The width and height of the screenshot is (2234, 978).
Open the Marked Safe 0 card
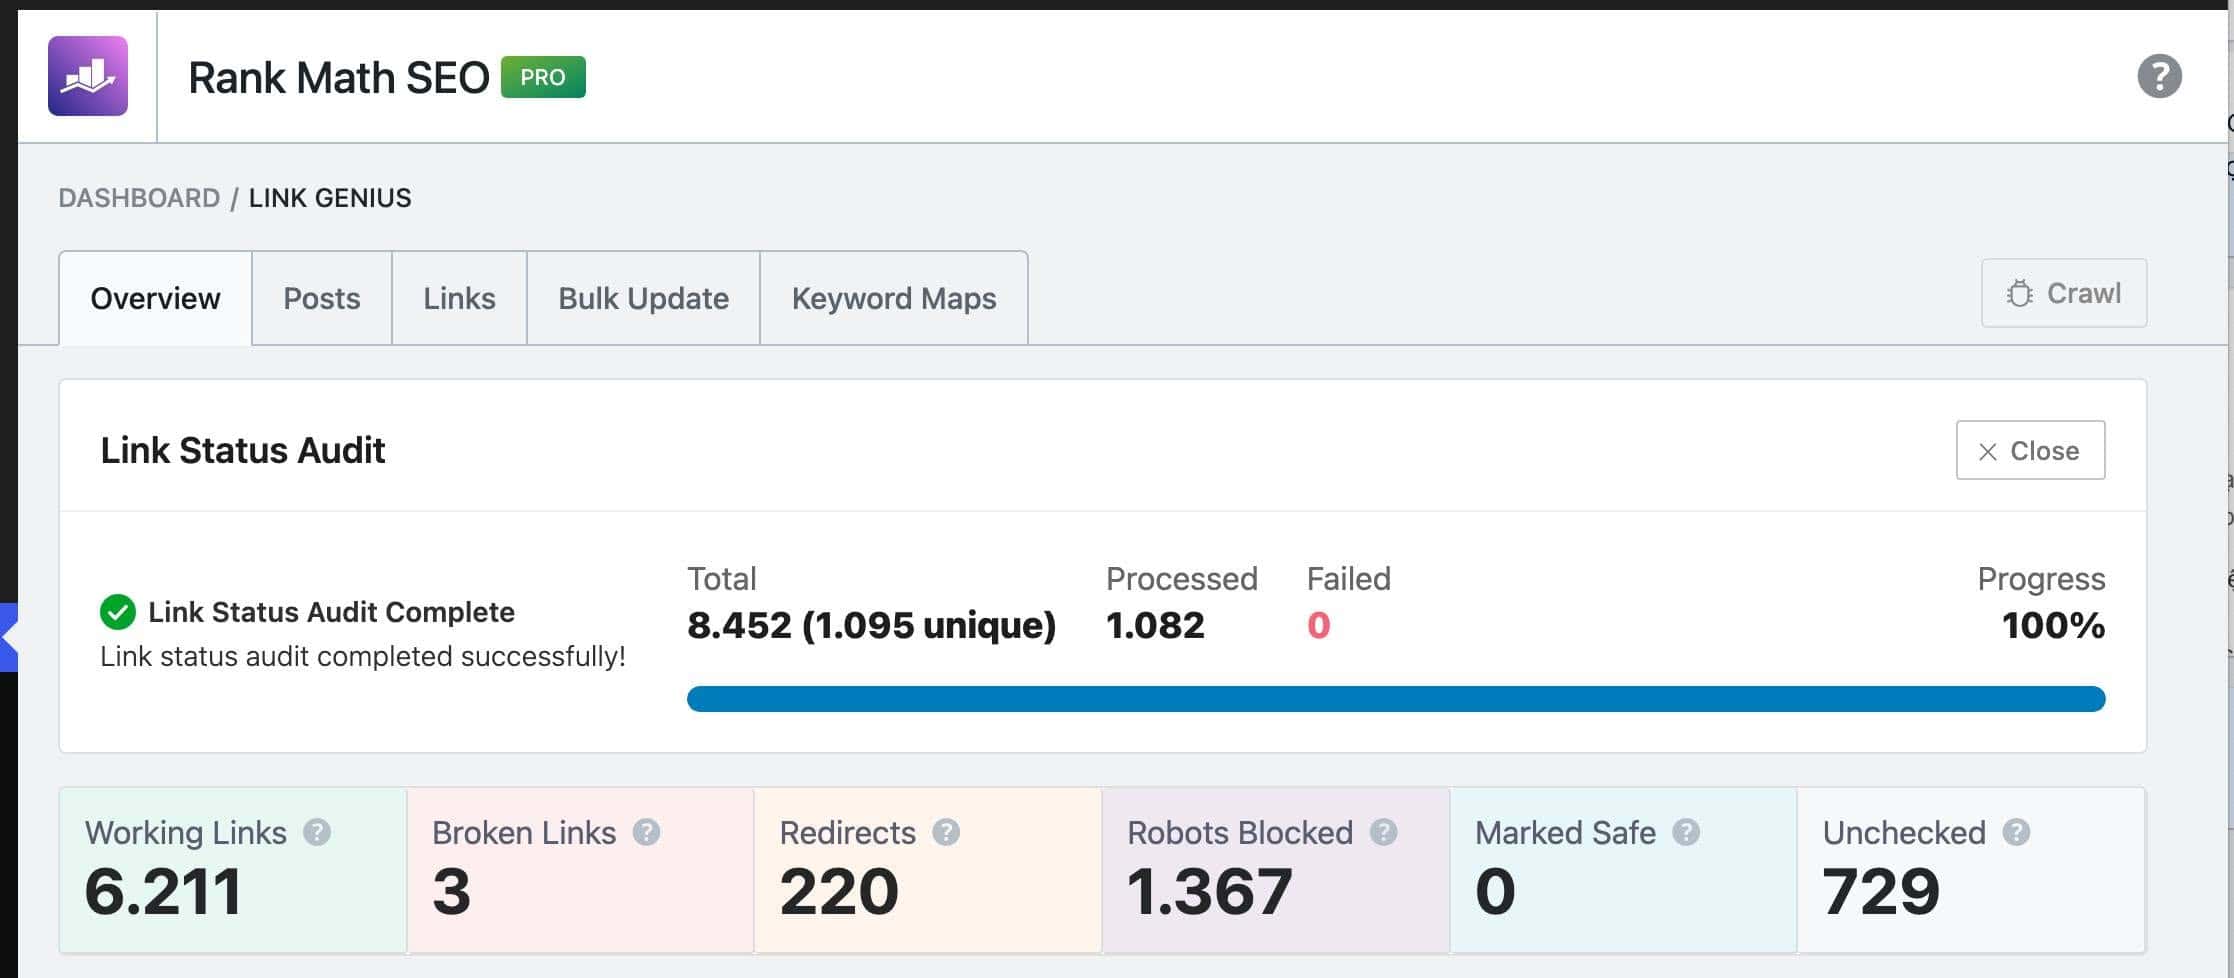click(x=1624, y=870)
